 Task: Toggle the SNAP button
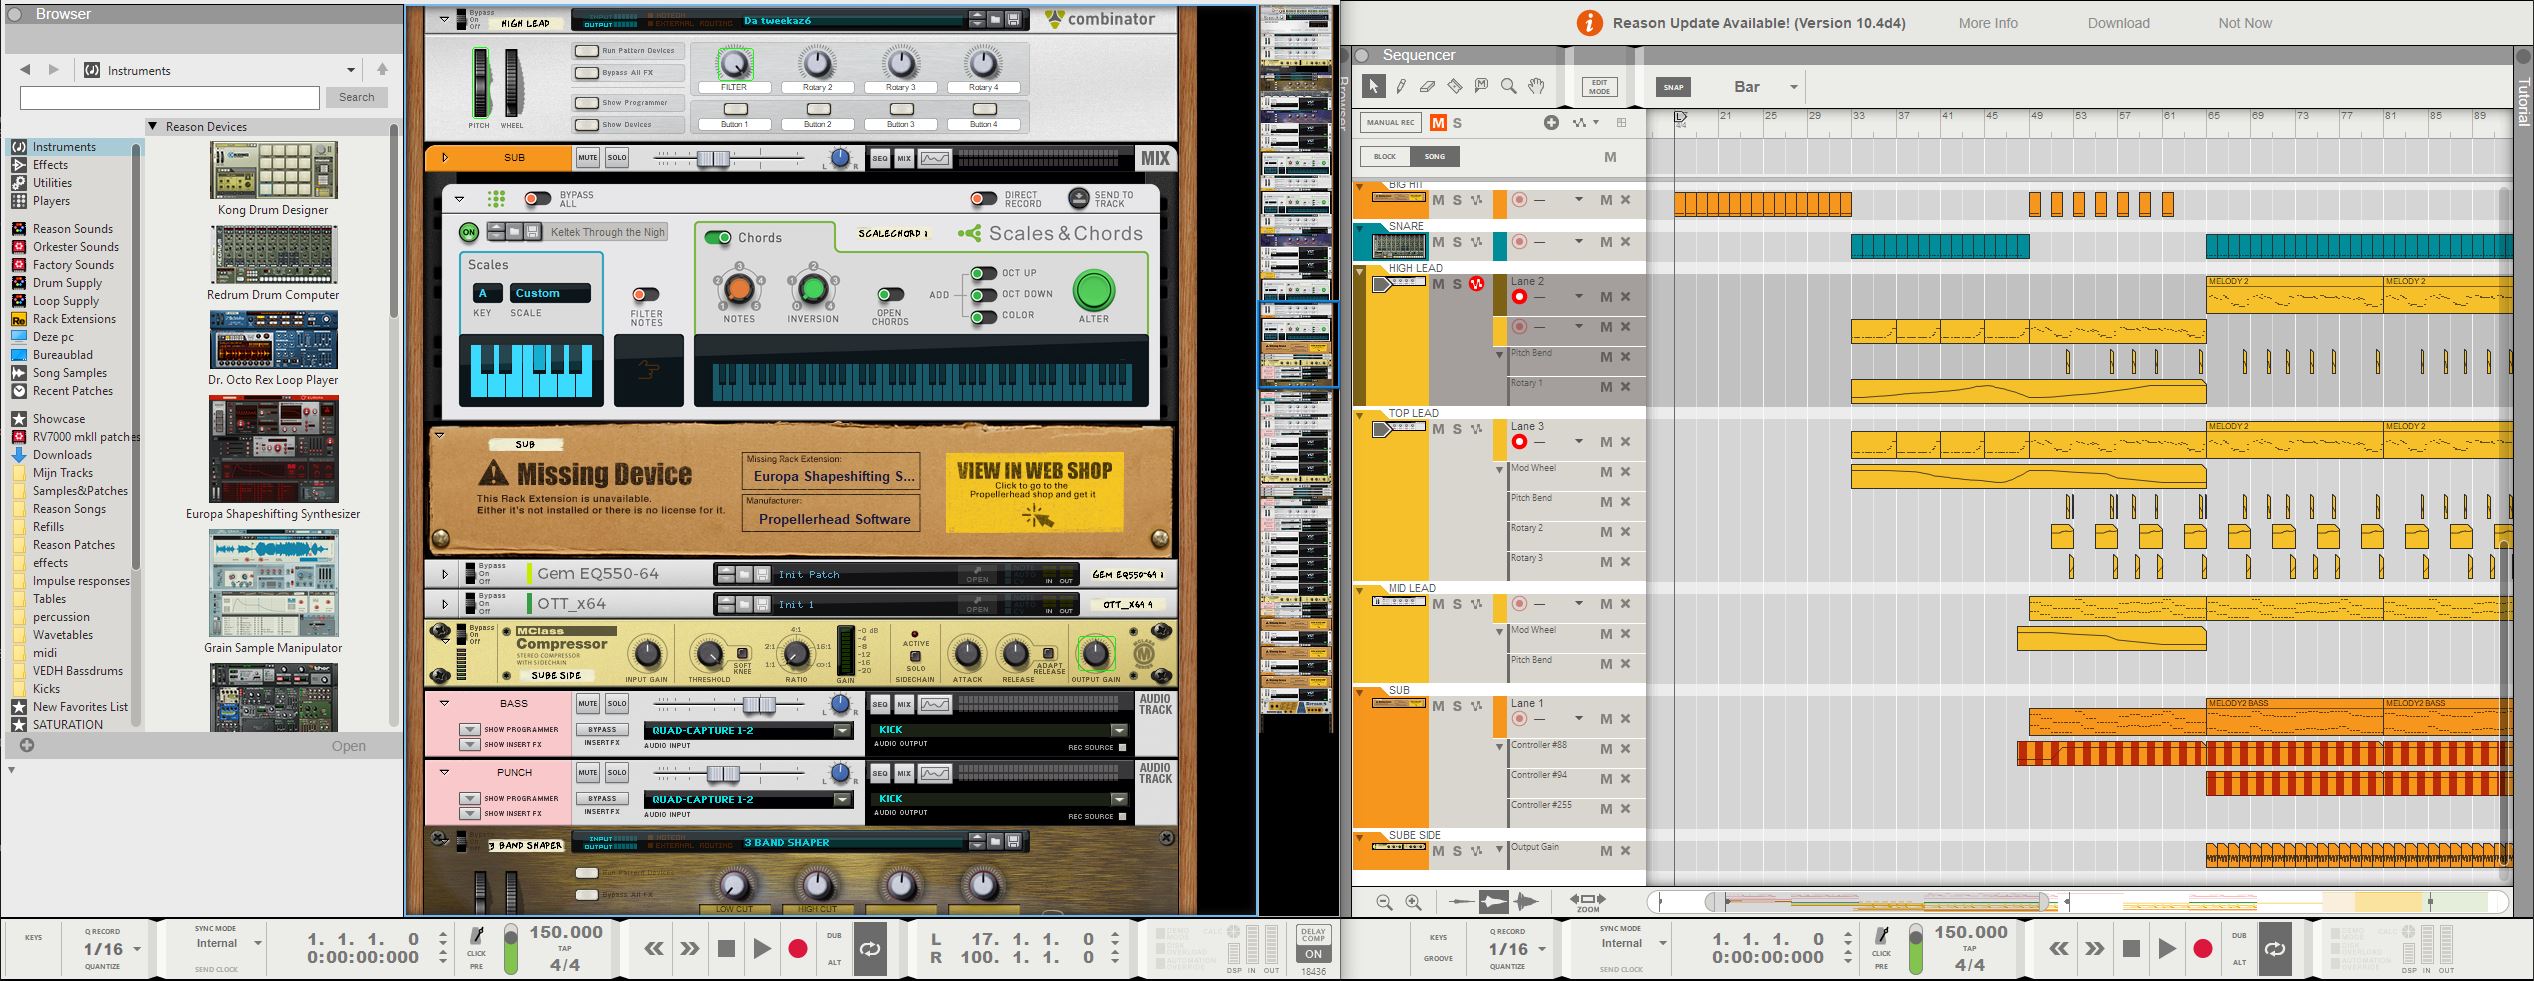(x=1673, y=87)
